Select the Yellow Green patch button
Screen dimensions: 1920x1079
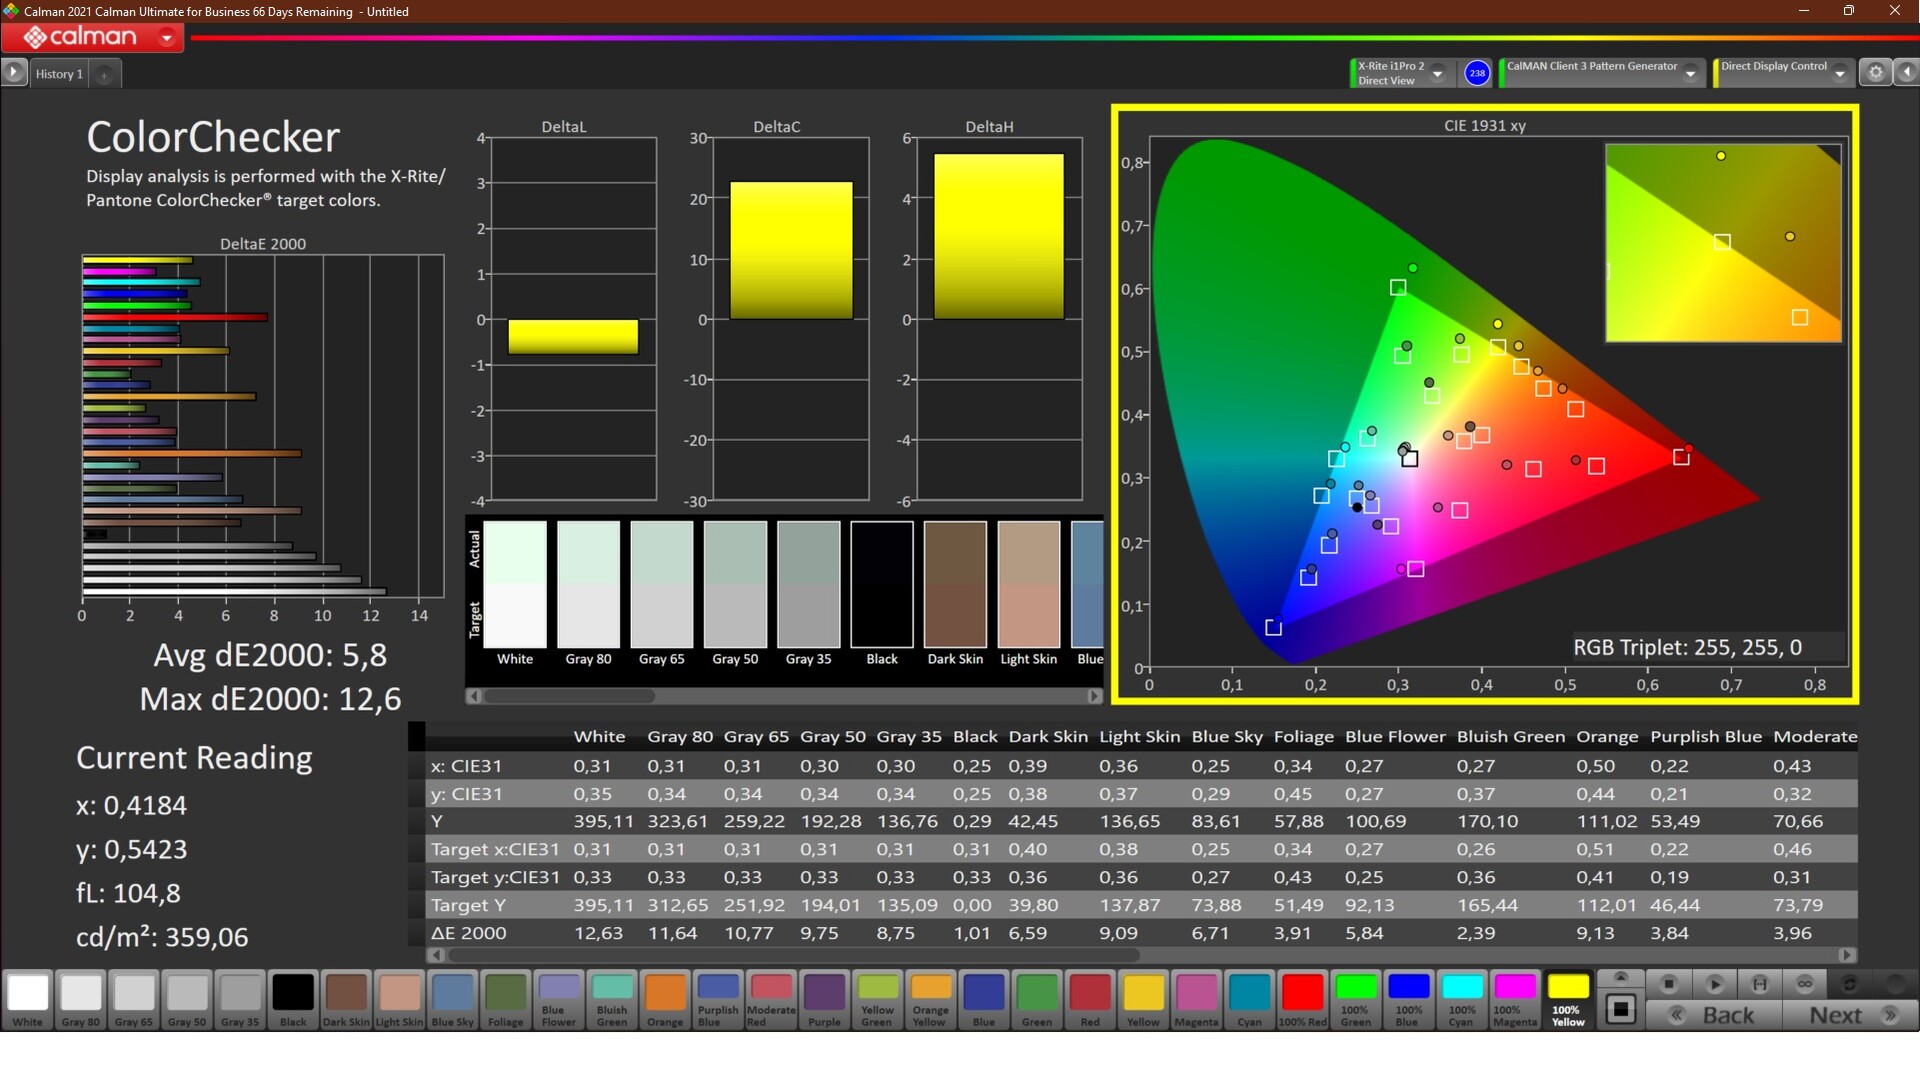877,999
